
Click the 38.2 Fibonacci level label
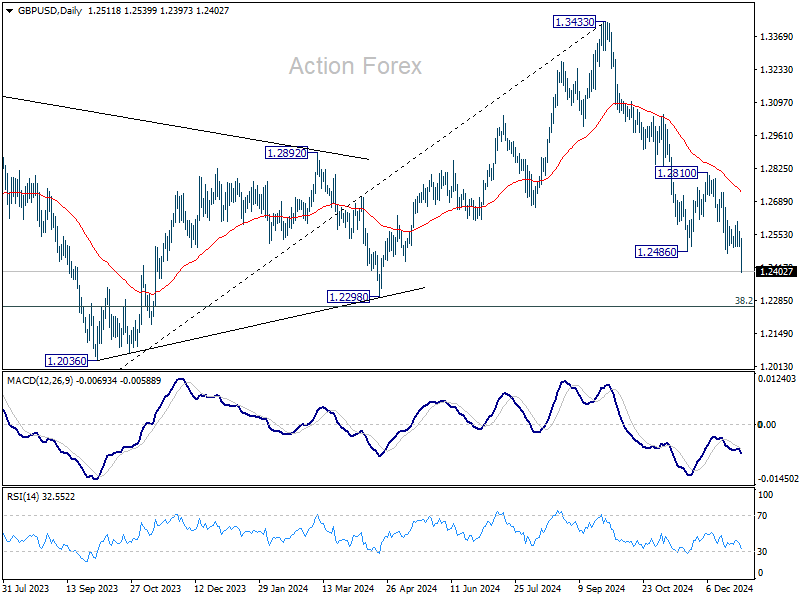(x=743, y=301)
